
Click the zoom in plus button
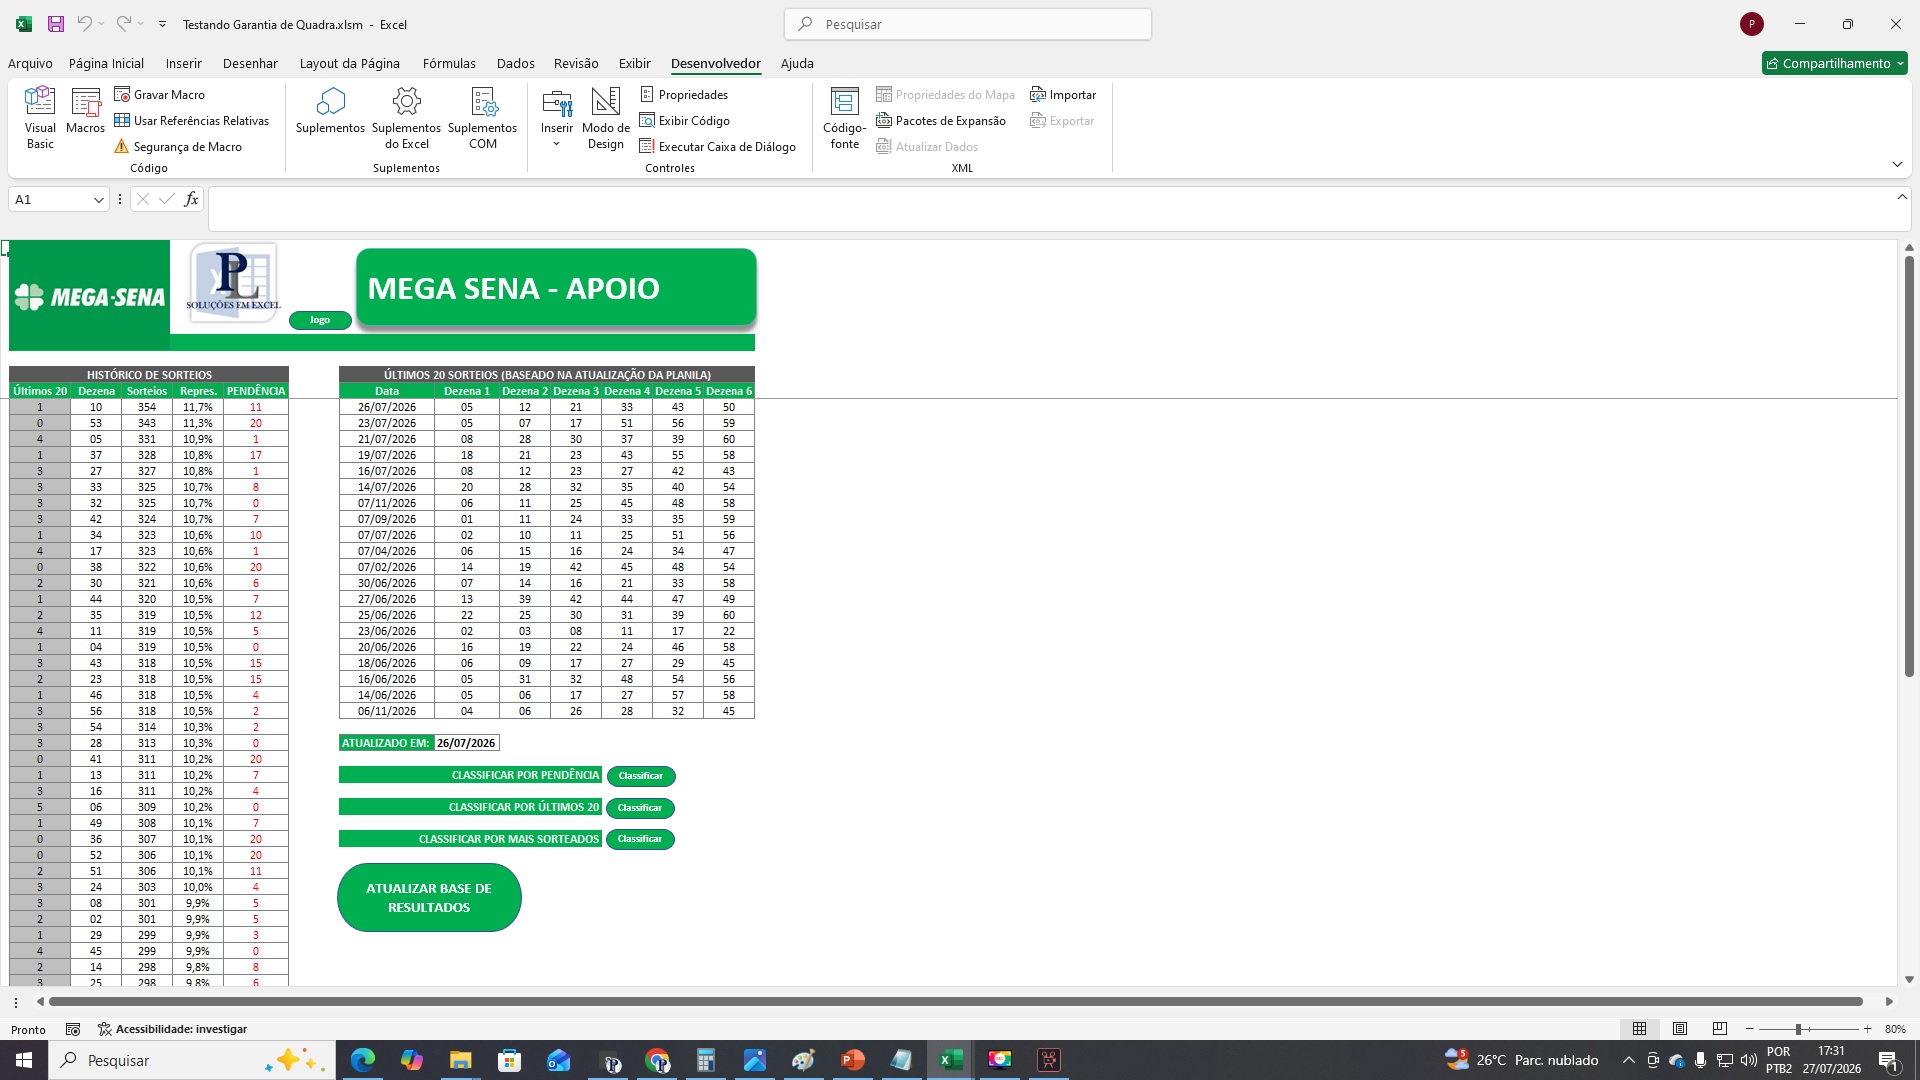point(1867,1029)
